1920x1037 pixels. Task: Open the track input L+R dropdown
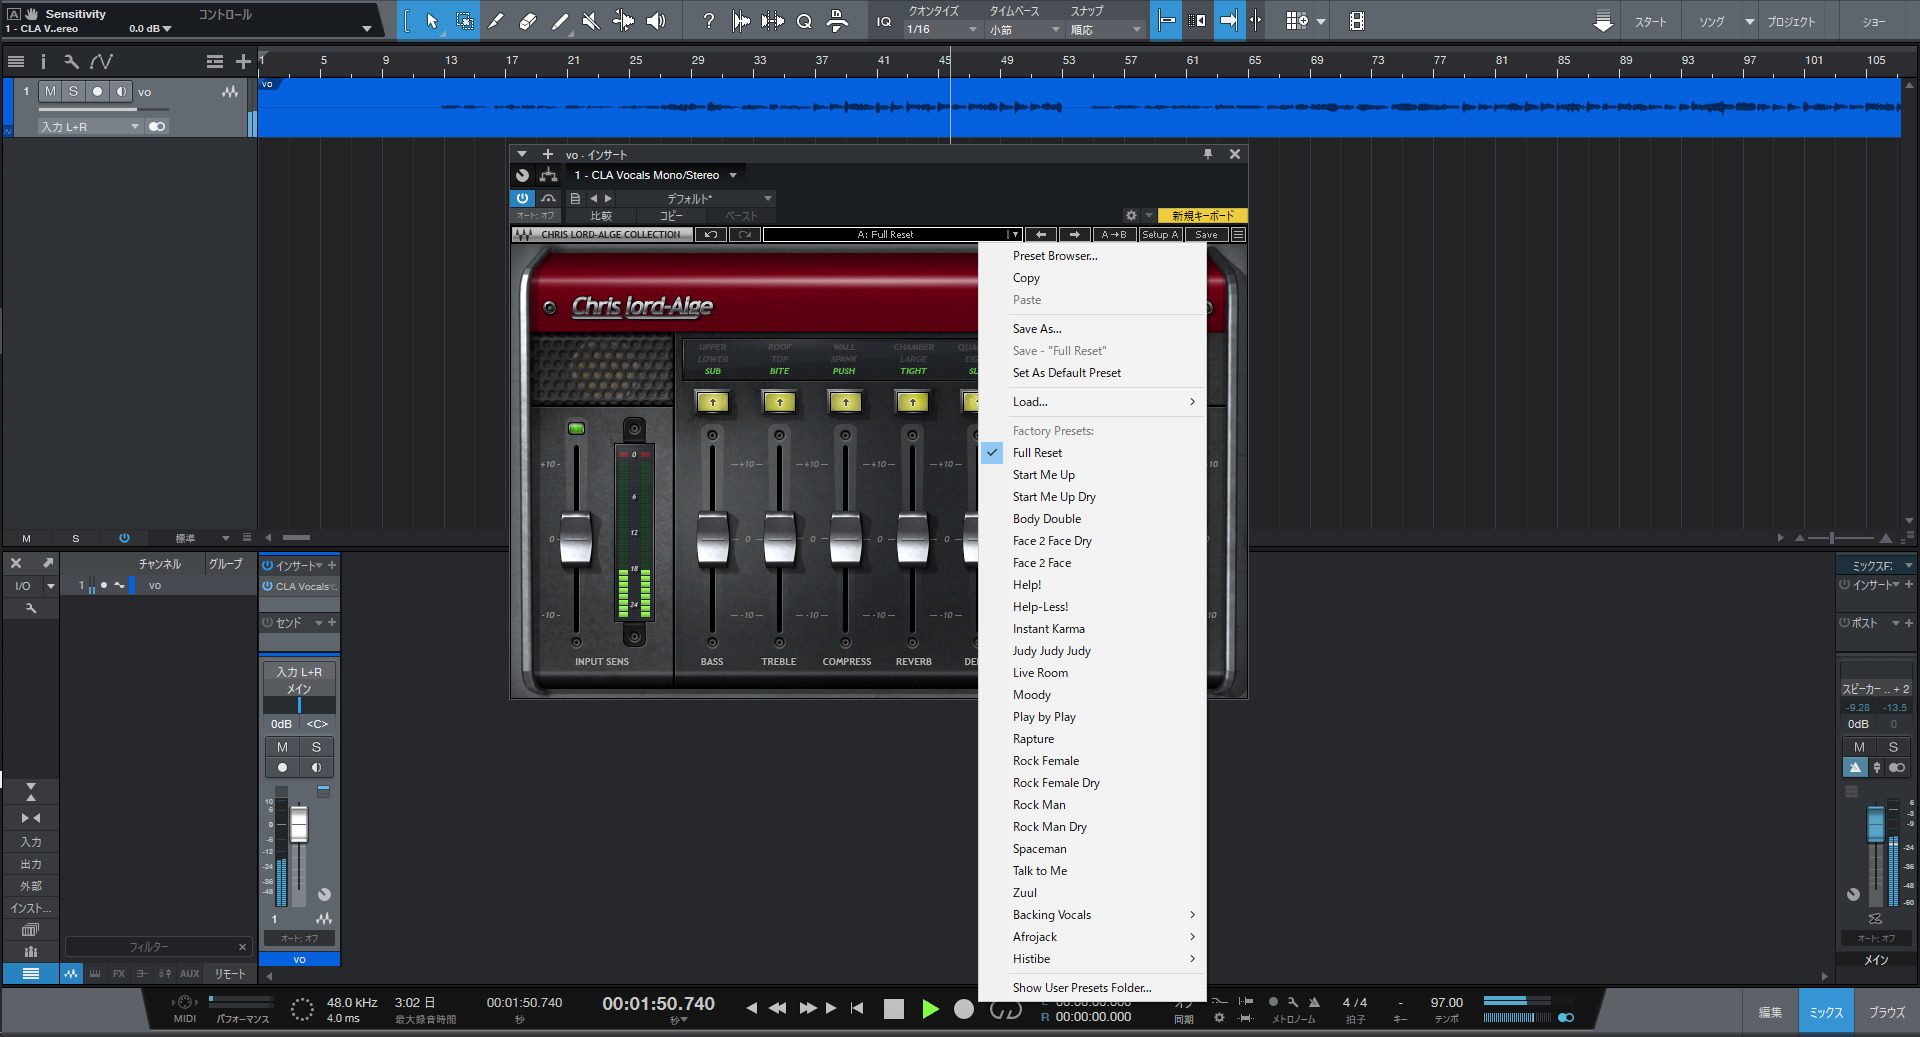pyautogui.click(x=90, y=127)
